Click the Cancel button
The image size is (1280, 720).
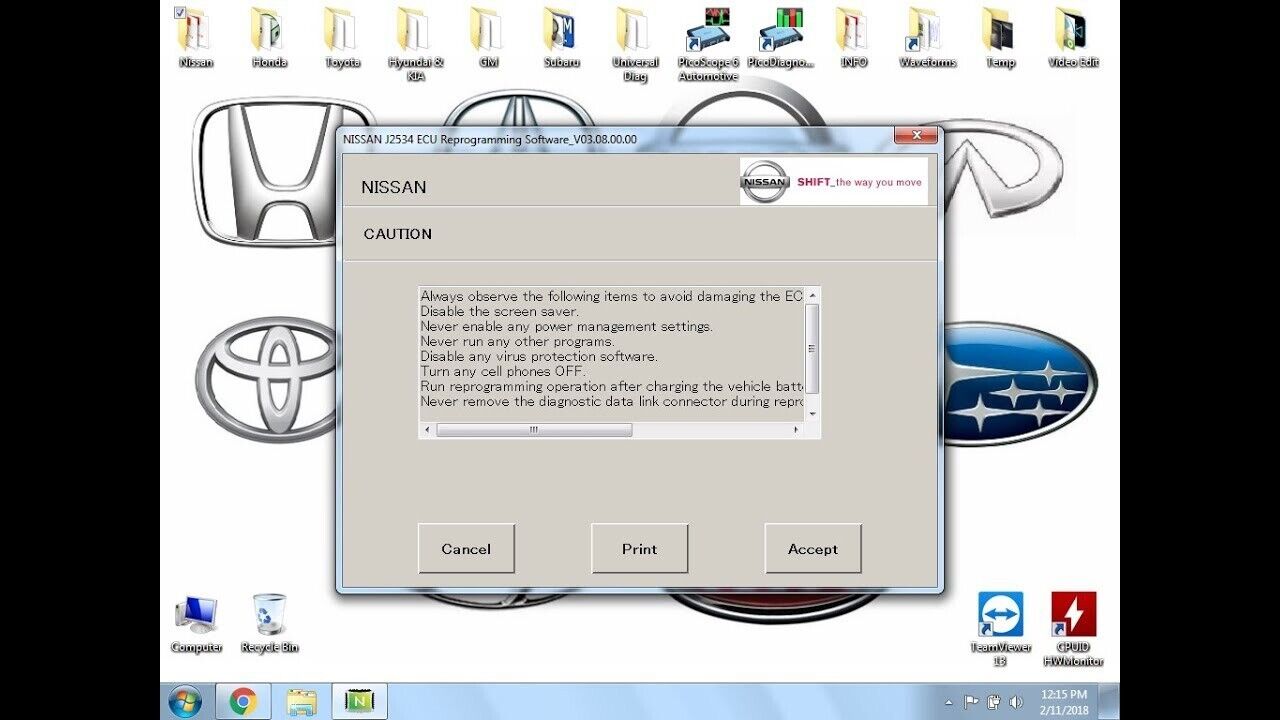[466, 549]
